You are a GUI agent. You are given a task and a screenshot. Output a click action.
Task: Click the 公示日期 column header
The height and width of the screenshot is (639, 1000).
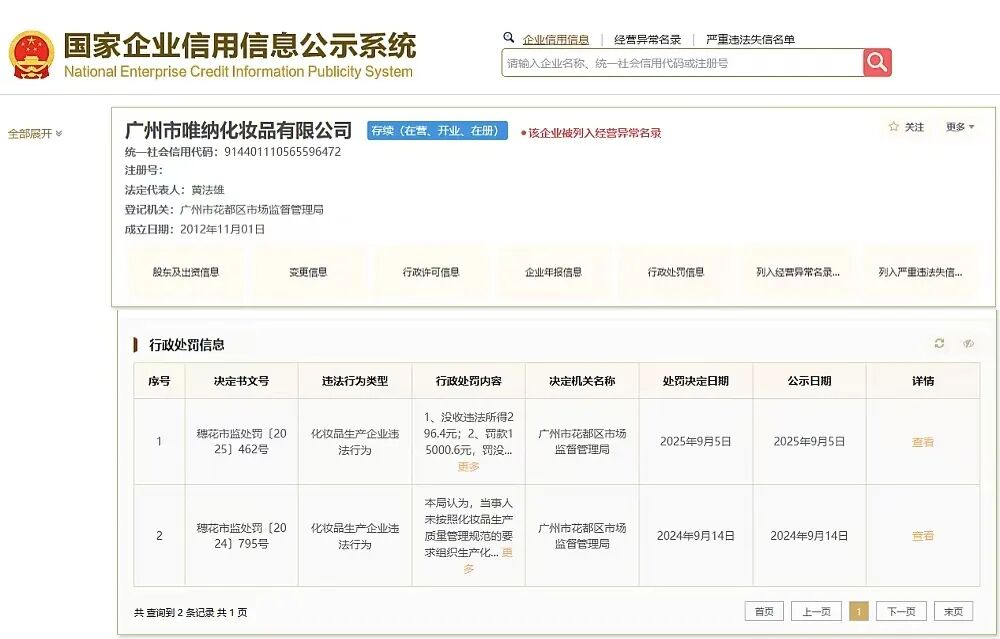809,381
